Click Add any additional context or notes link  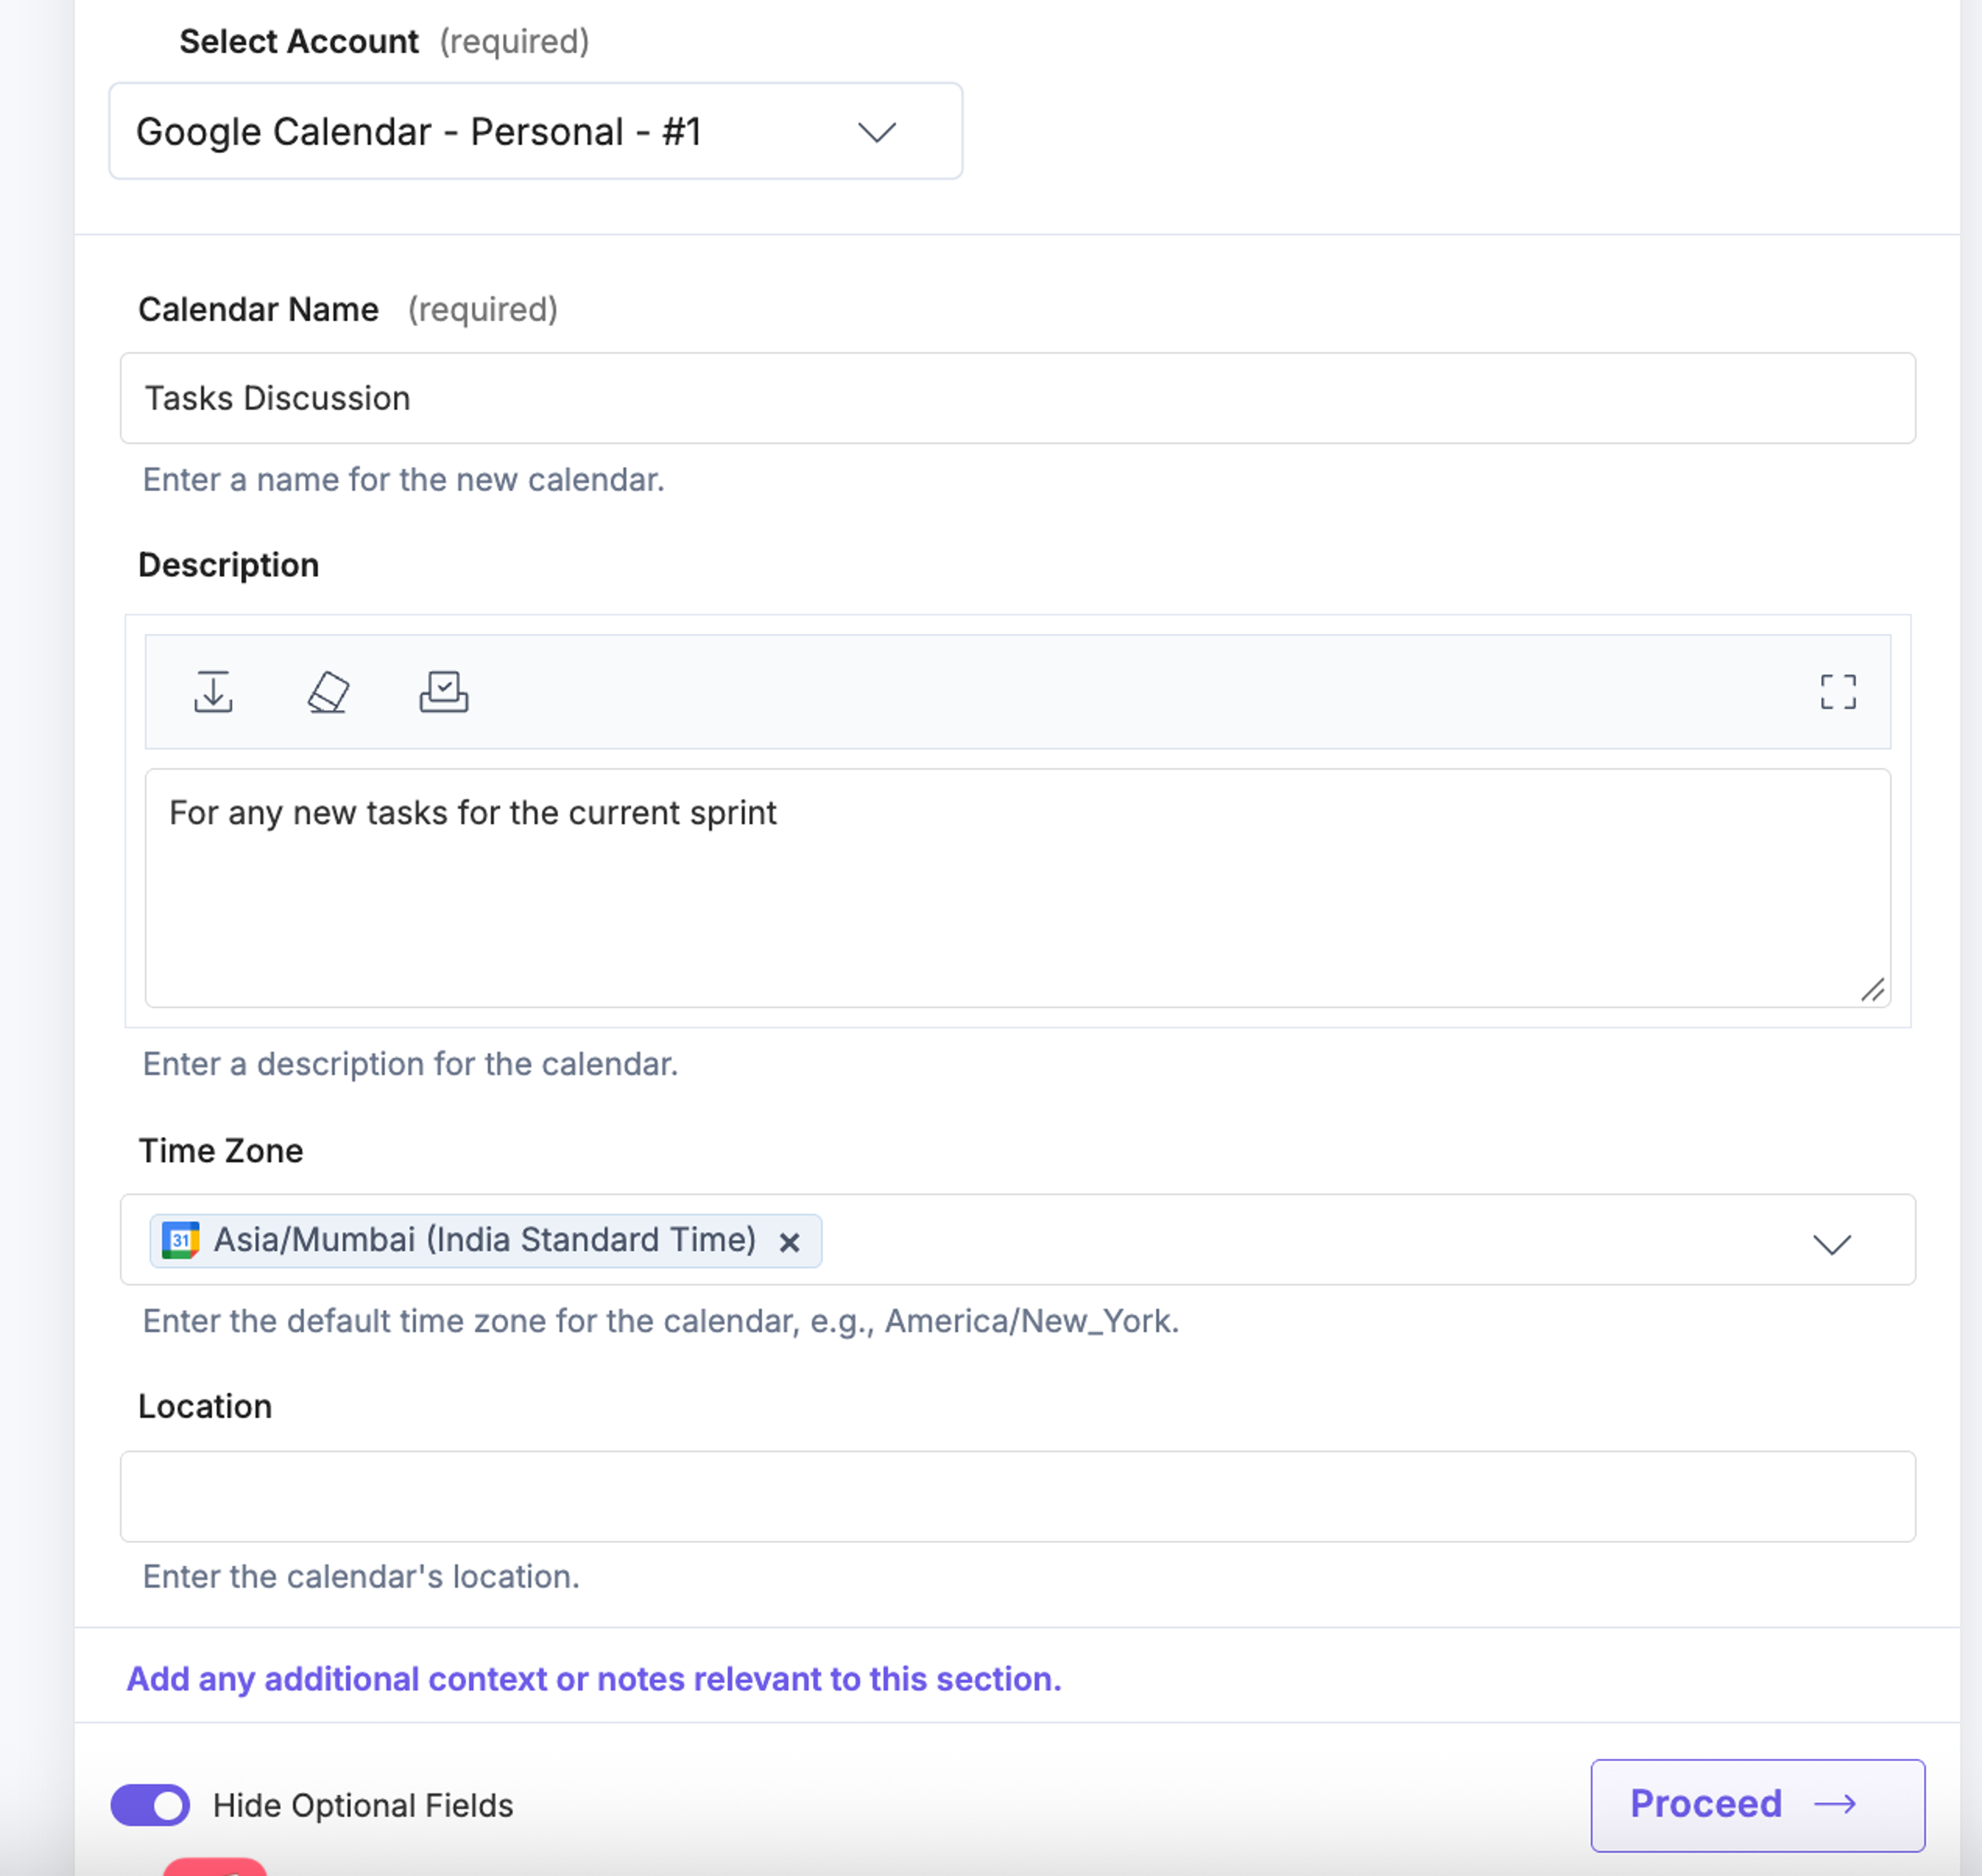(593, 1678)
